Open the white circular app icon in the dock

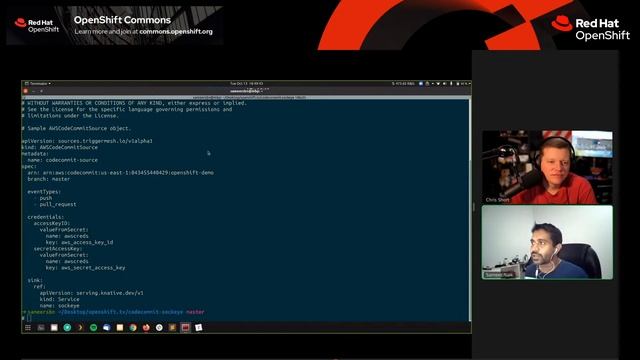159,327
